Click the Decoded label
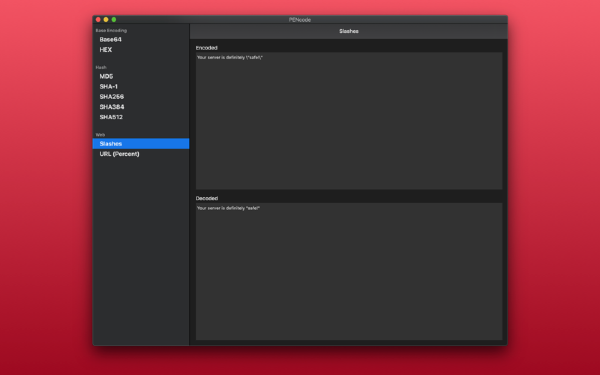 tap(207, 198)
